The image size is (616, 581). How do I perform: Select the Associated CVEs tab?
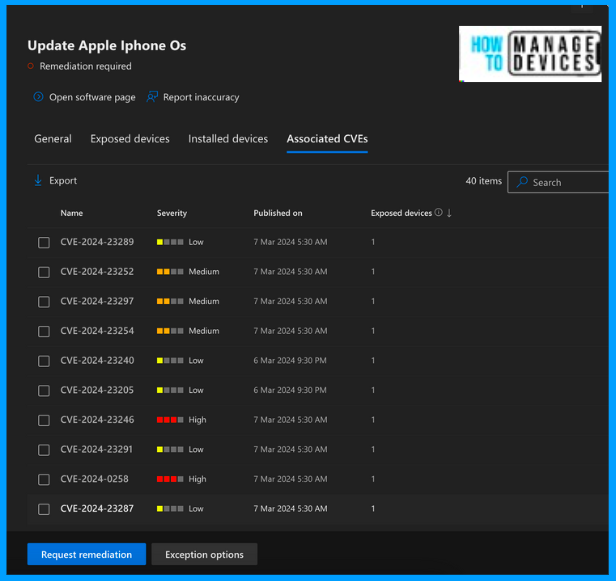click(327, 139)
